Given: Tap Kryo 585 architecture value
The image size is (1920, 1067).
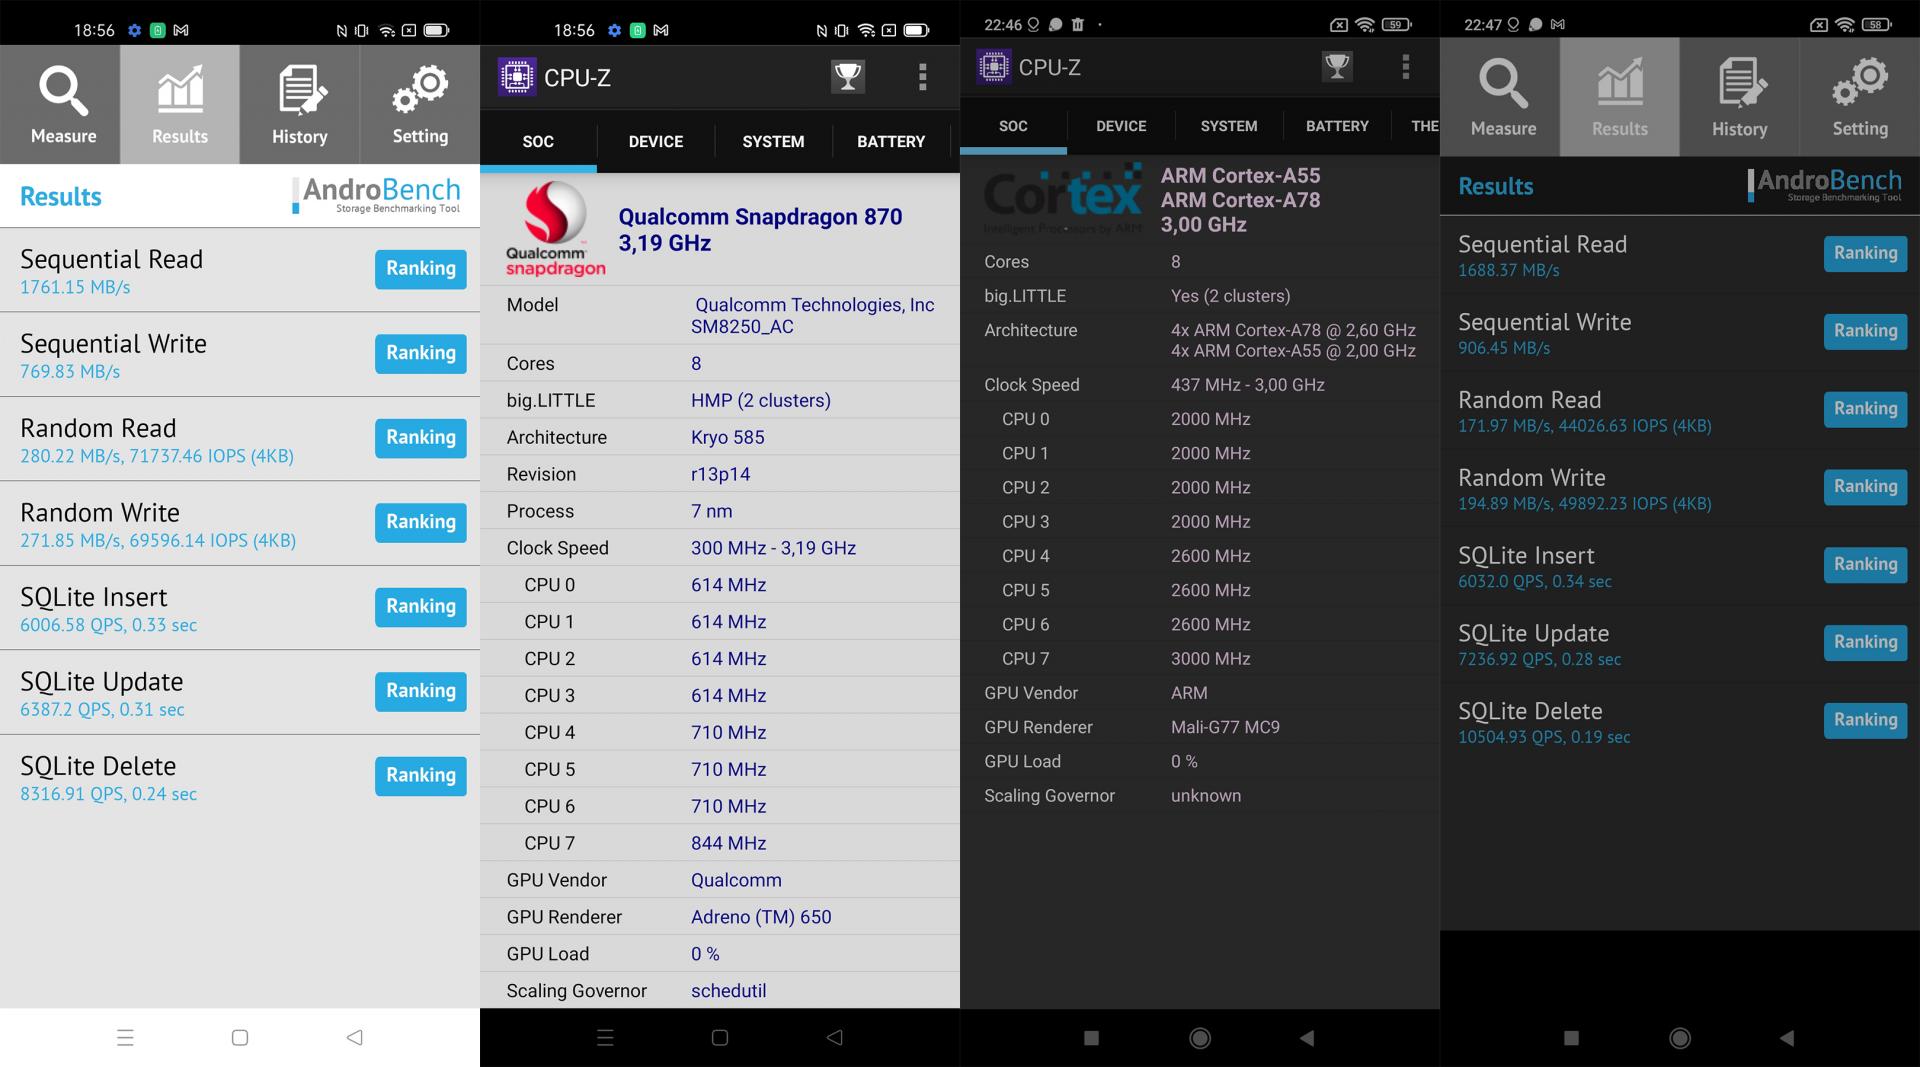Looking at the screenshot, I should [728, 437].
